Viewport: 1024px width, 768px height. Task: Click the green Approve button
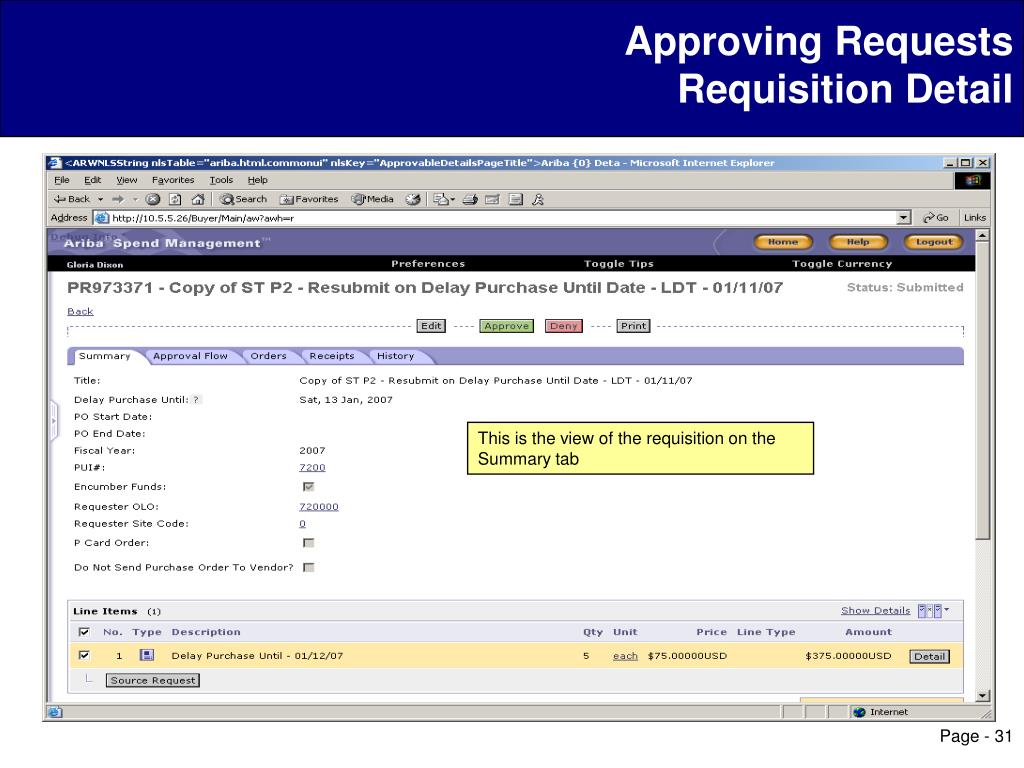pyautogui.click(x=507, y=326)
